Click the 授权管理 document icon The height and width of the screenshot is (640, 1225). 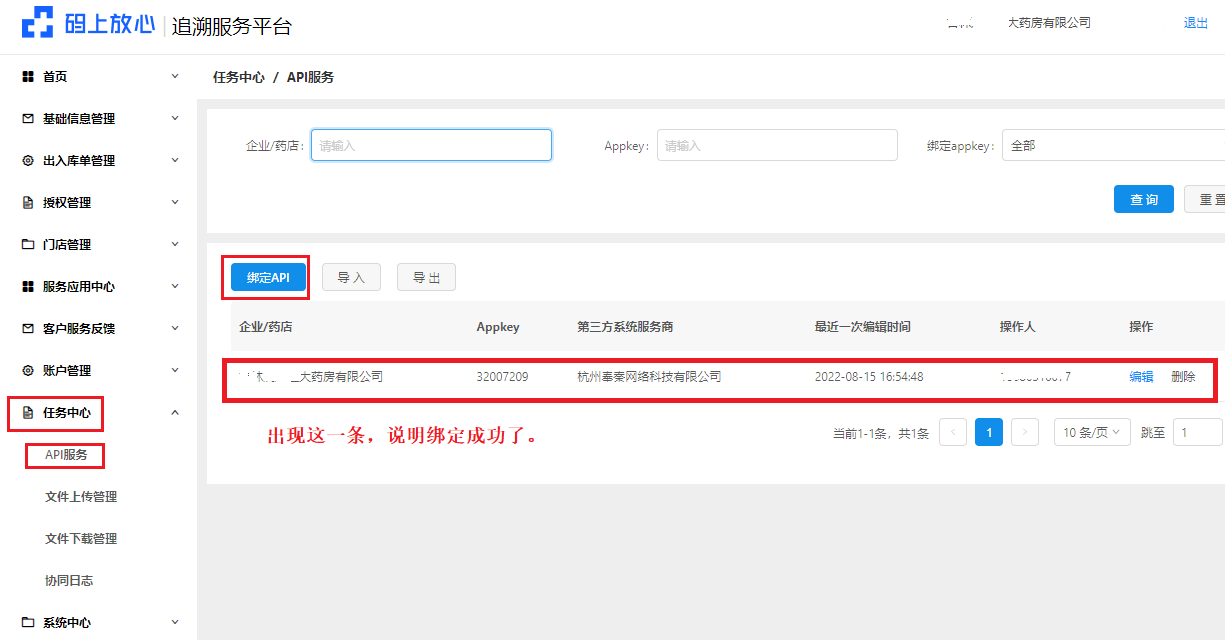28,203
